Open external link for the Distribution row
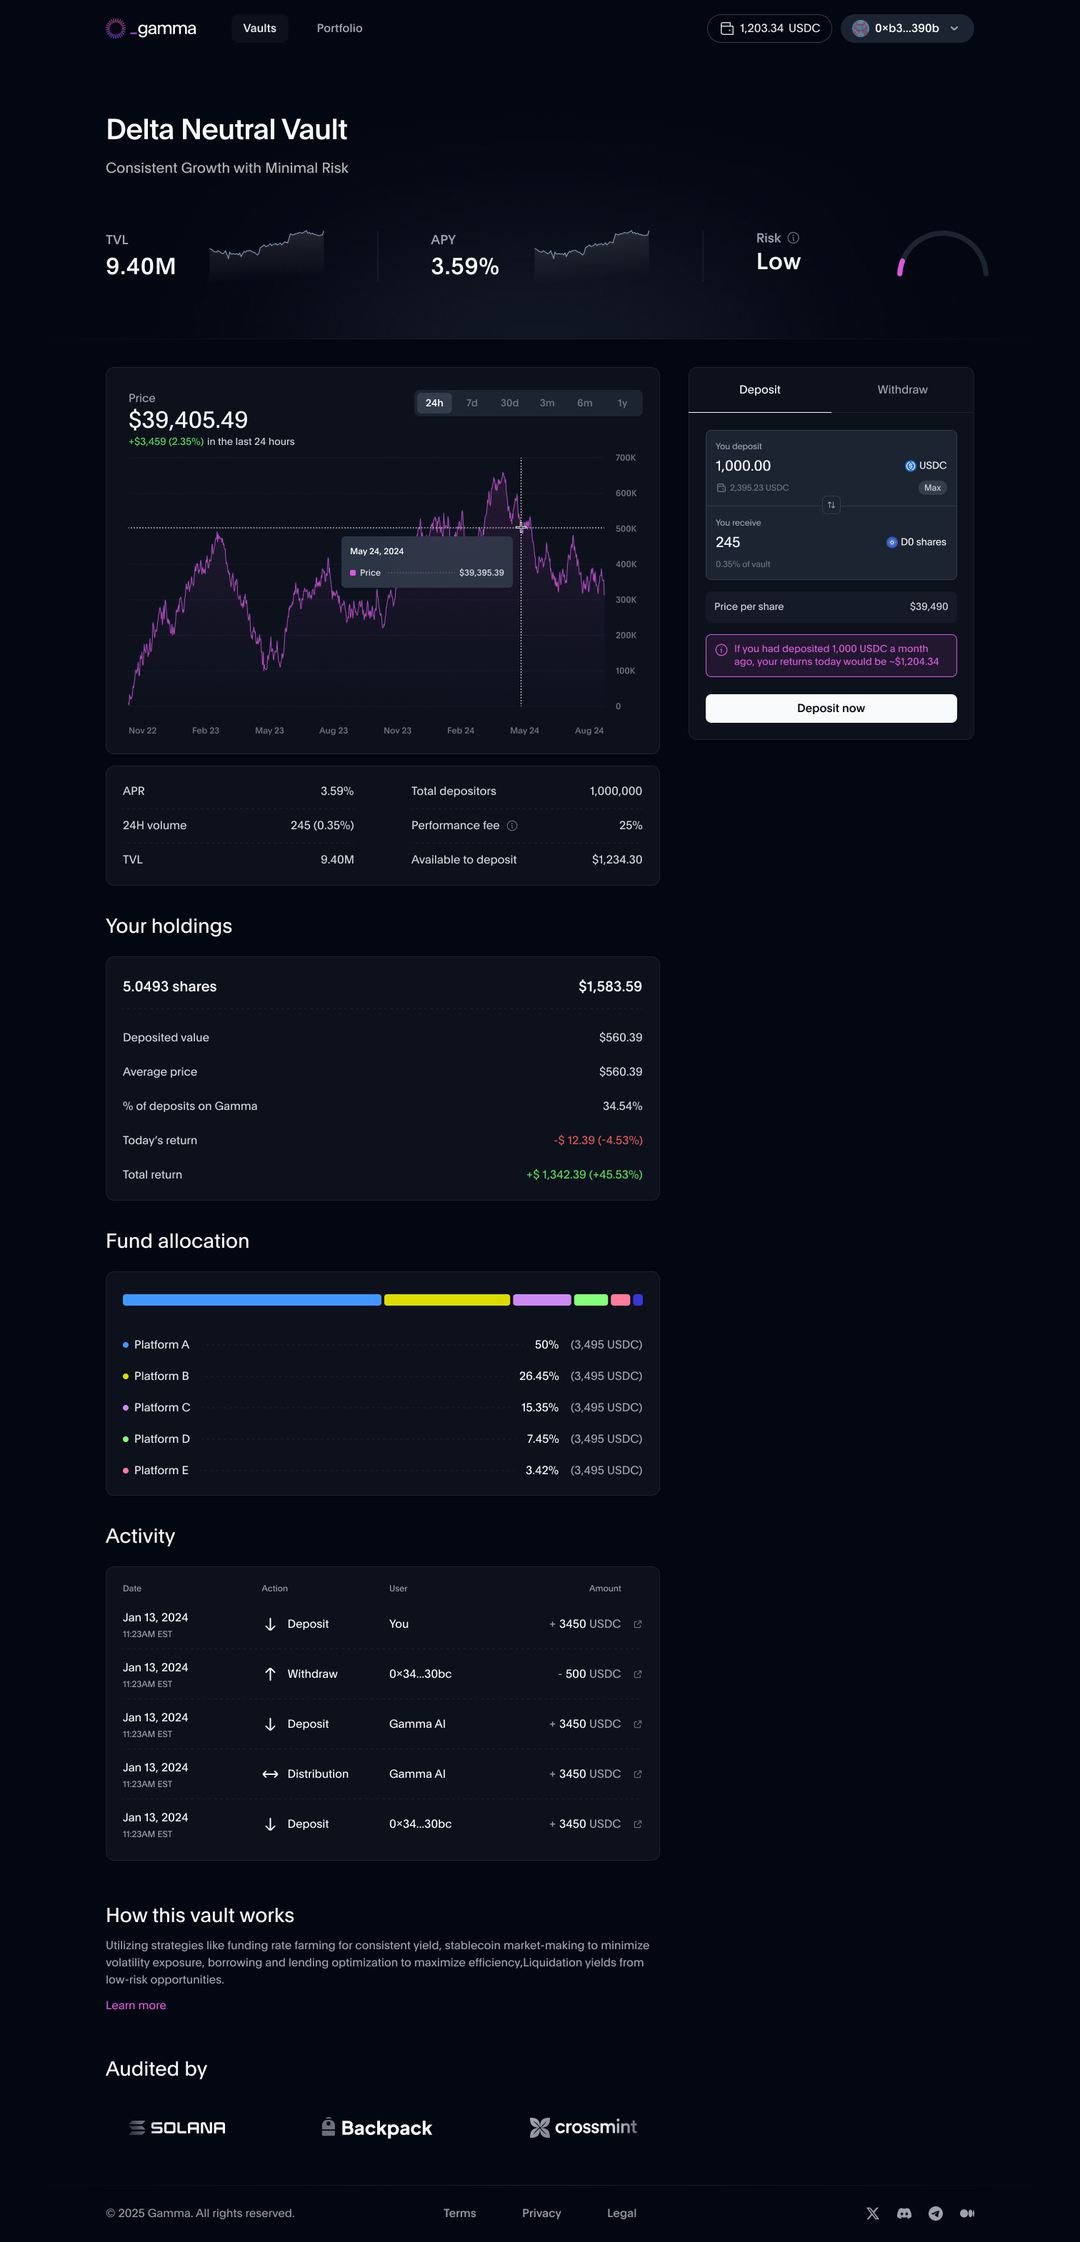 [638, 1774]
